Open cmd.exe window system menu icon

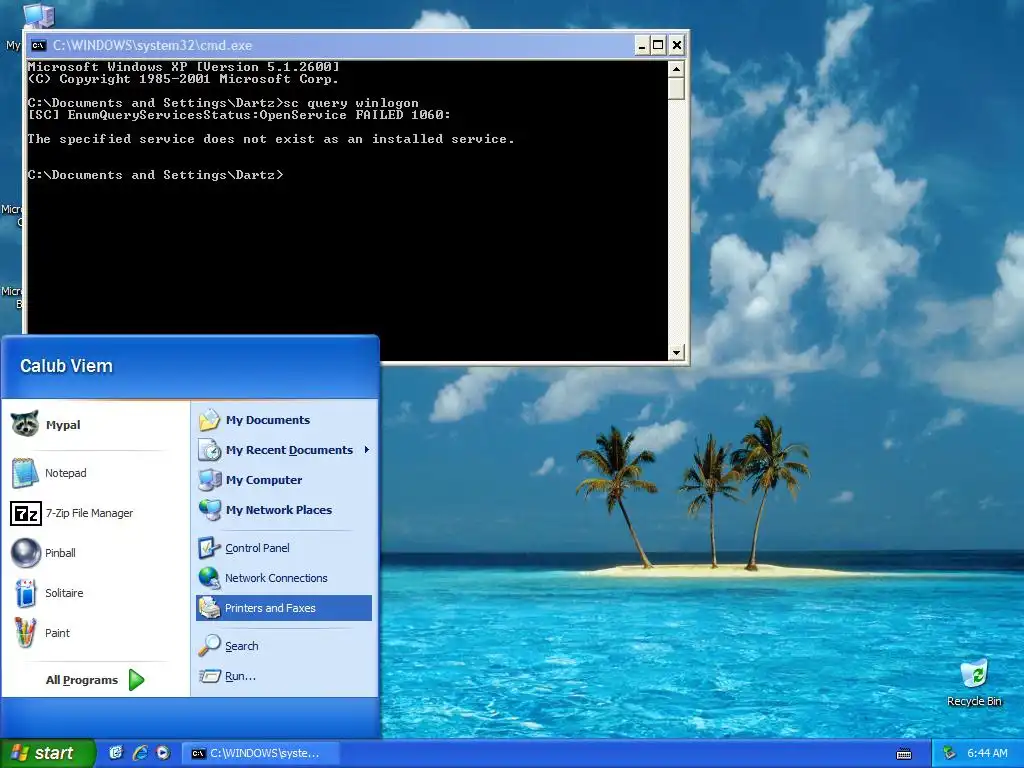coord(39,45)
